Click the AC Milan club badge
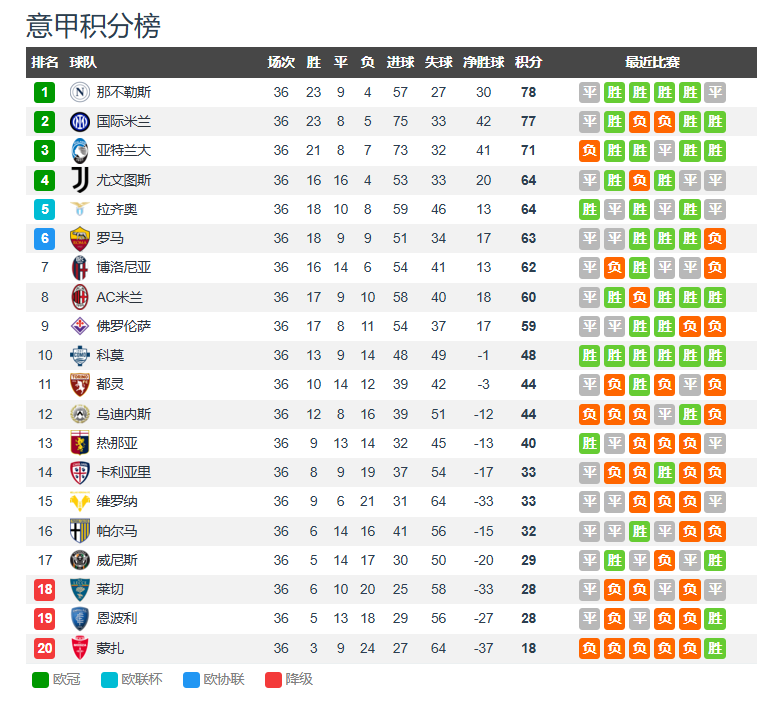Image resolution: width=768 pixels, height=702 pixels. tap(80, 297)
